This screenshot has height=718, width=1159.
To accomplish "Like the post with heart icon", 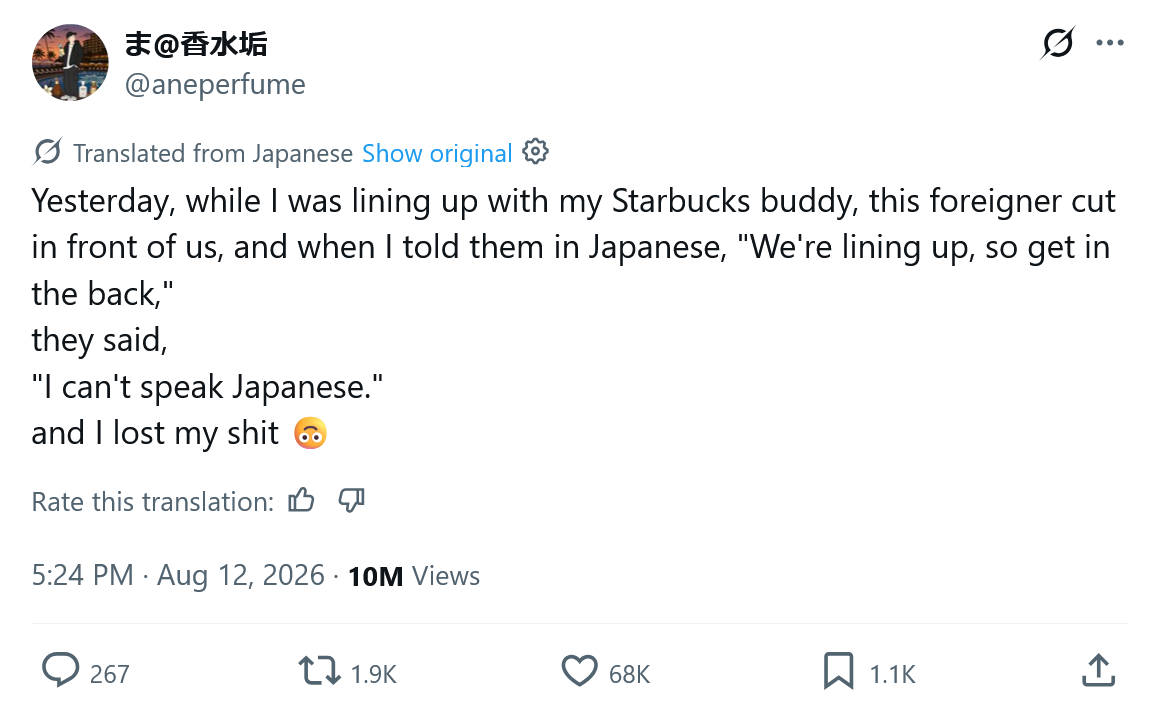I will click(580, 671).
